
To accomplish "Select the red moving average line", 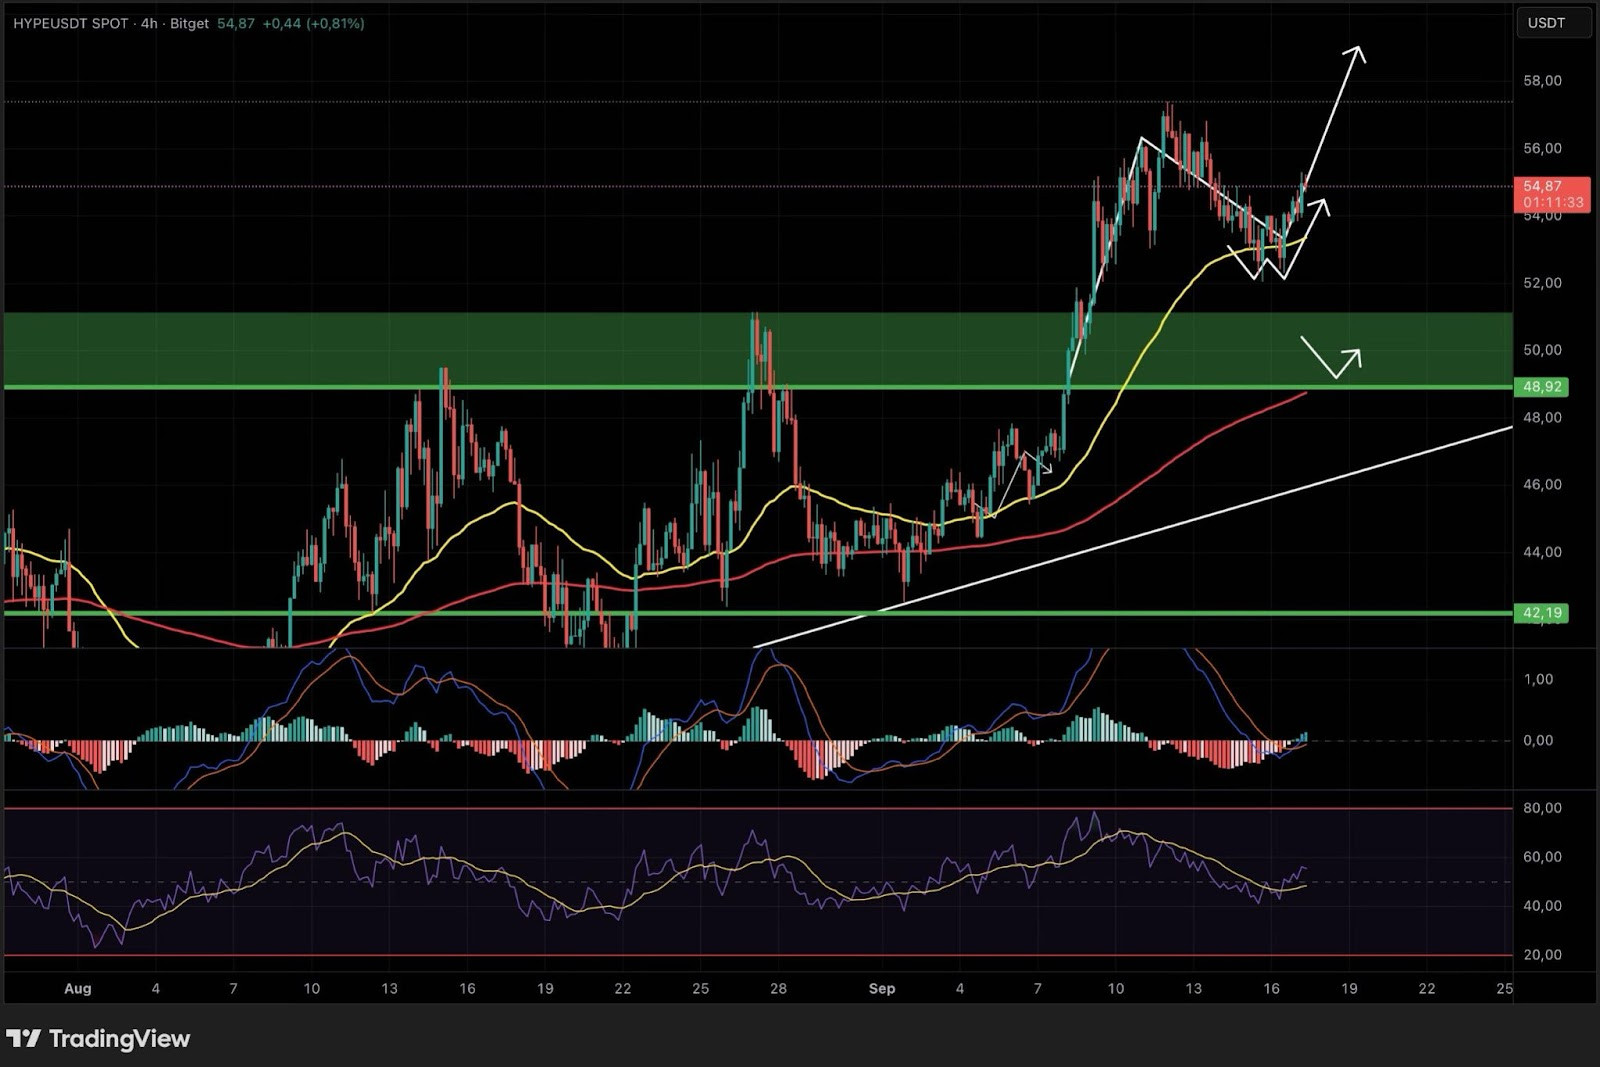I will (x=800, y=555).
